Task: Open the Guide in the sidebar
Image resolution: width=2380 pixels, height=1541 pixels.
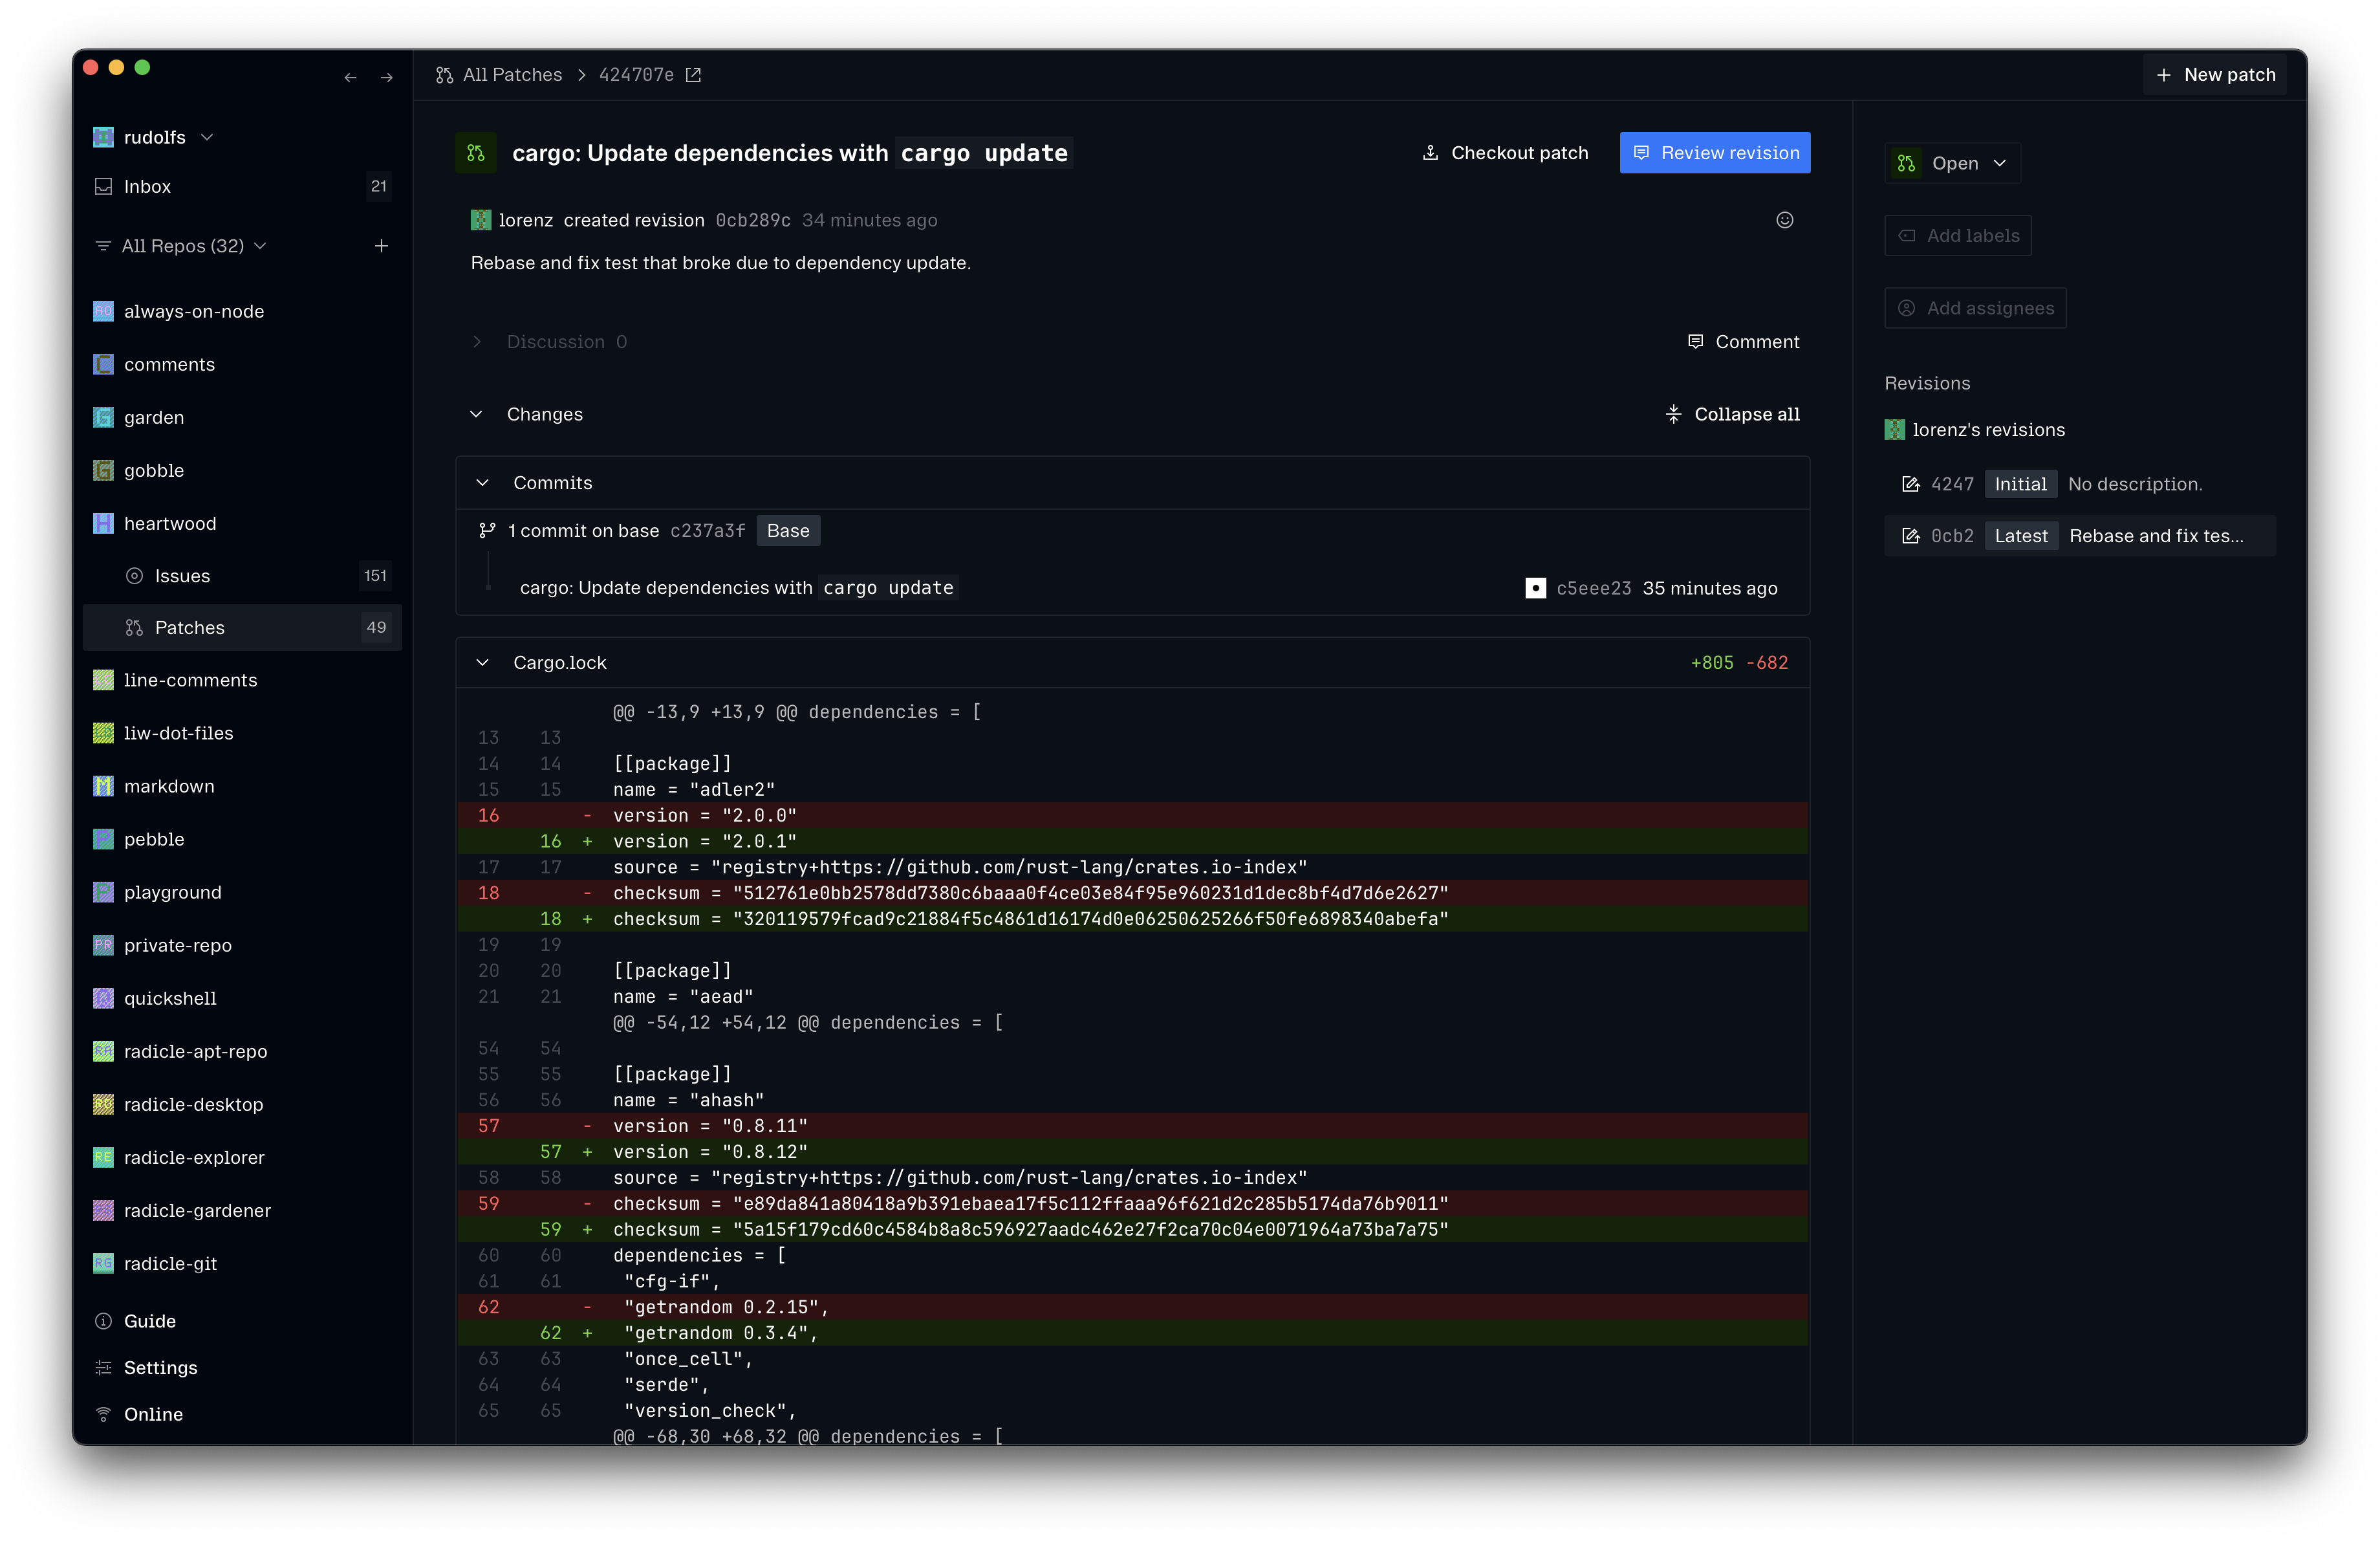Action: (x=149, y=1321)
